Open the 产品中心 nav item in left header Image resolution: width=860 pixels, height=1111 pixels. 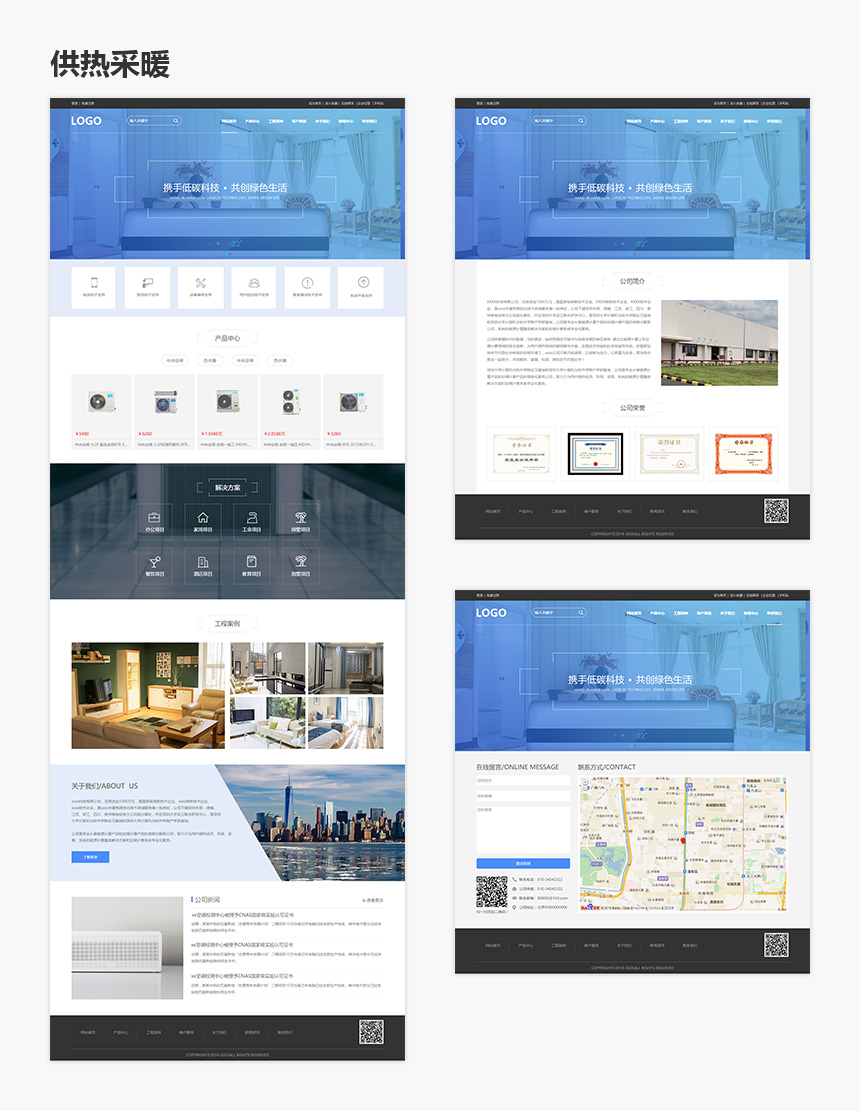(x=252, y=121)
